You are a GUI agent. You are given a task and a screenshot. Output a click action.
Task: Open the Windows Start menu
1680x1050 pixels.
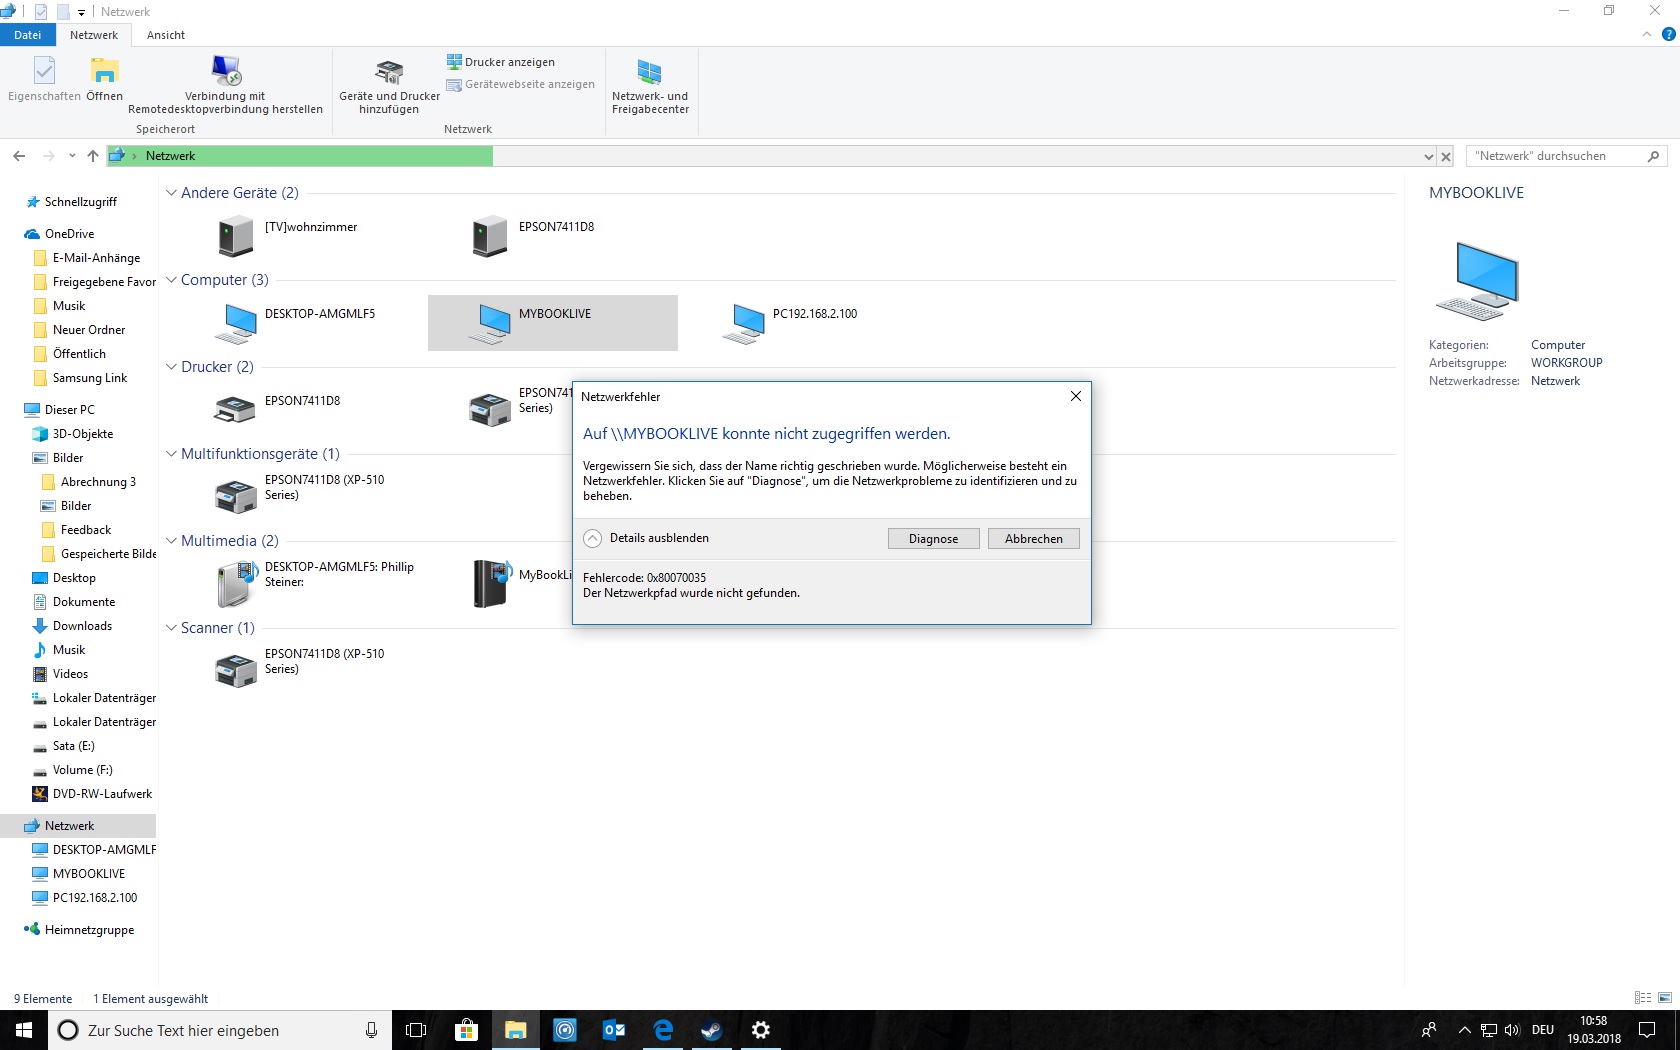pyautogui.click(x=24, y=1030)
